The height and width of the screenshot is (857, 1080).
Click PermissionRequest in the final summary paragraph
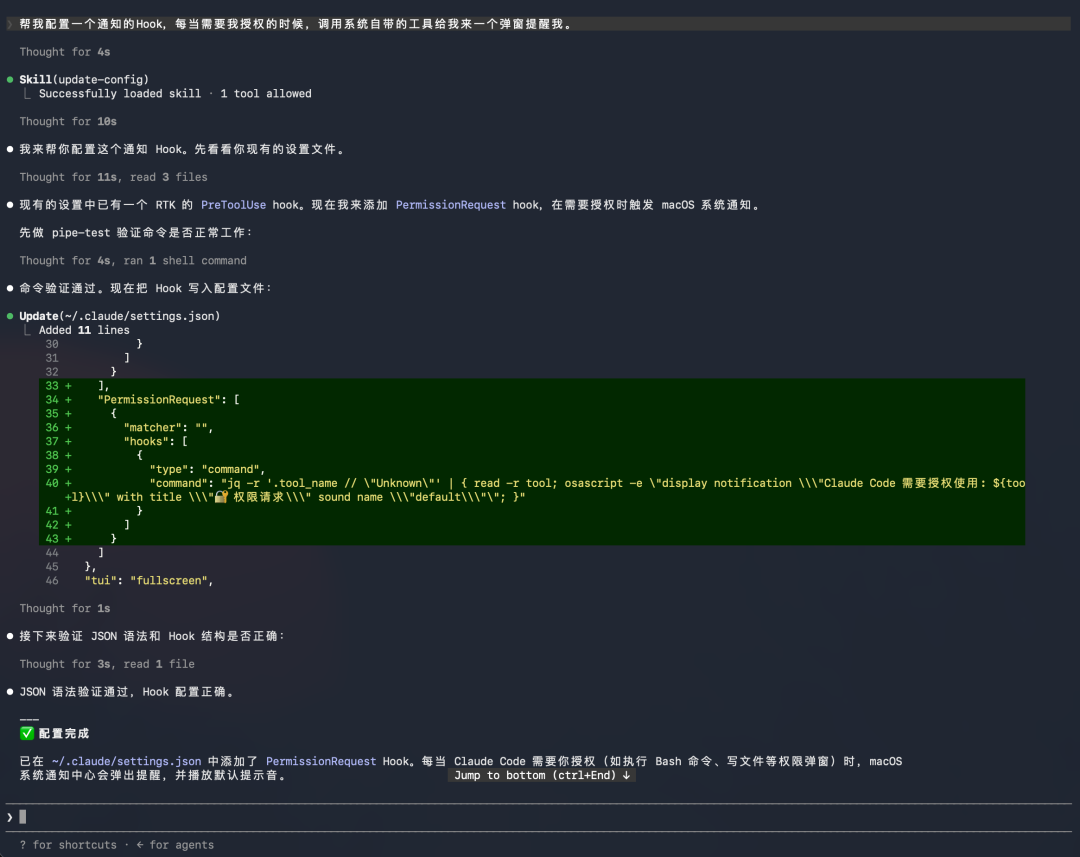tap(321, 761)
